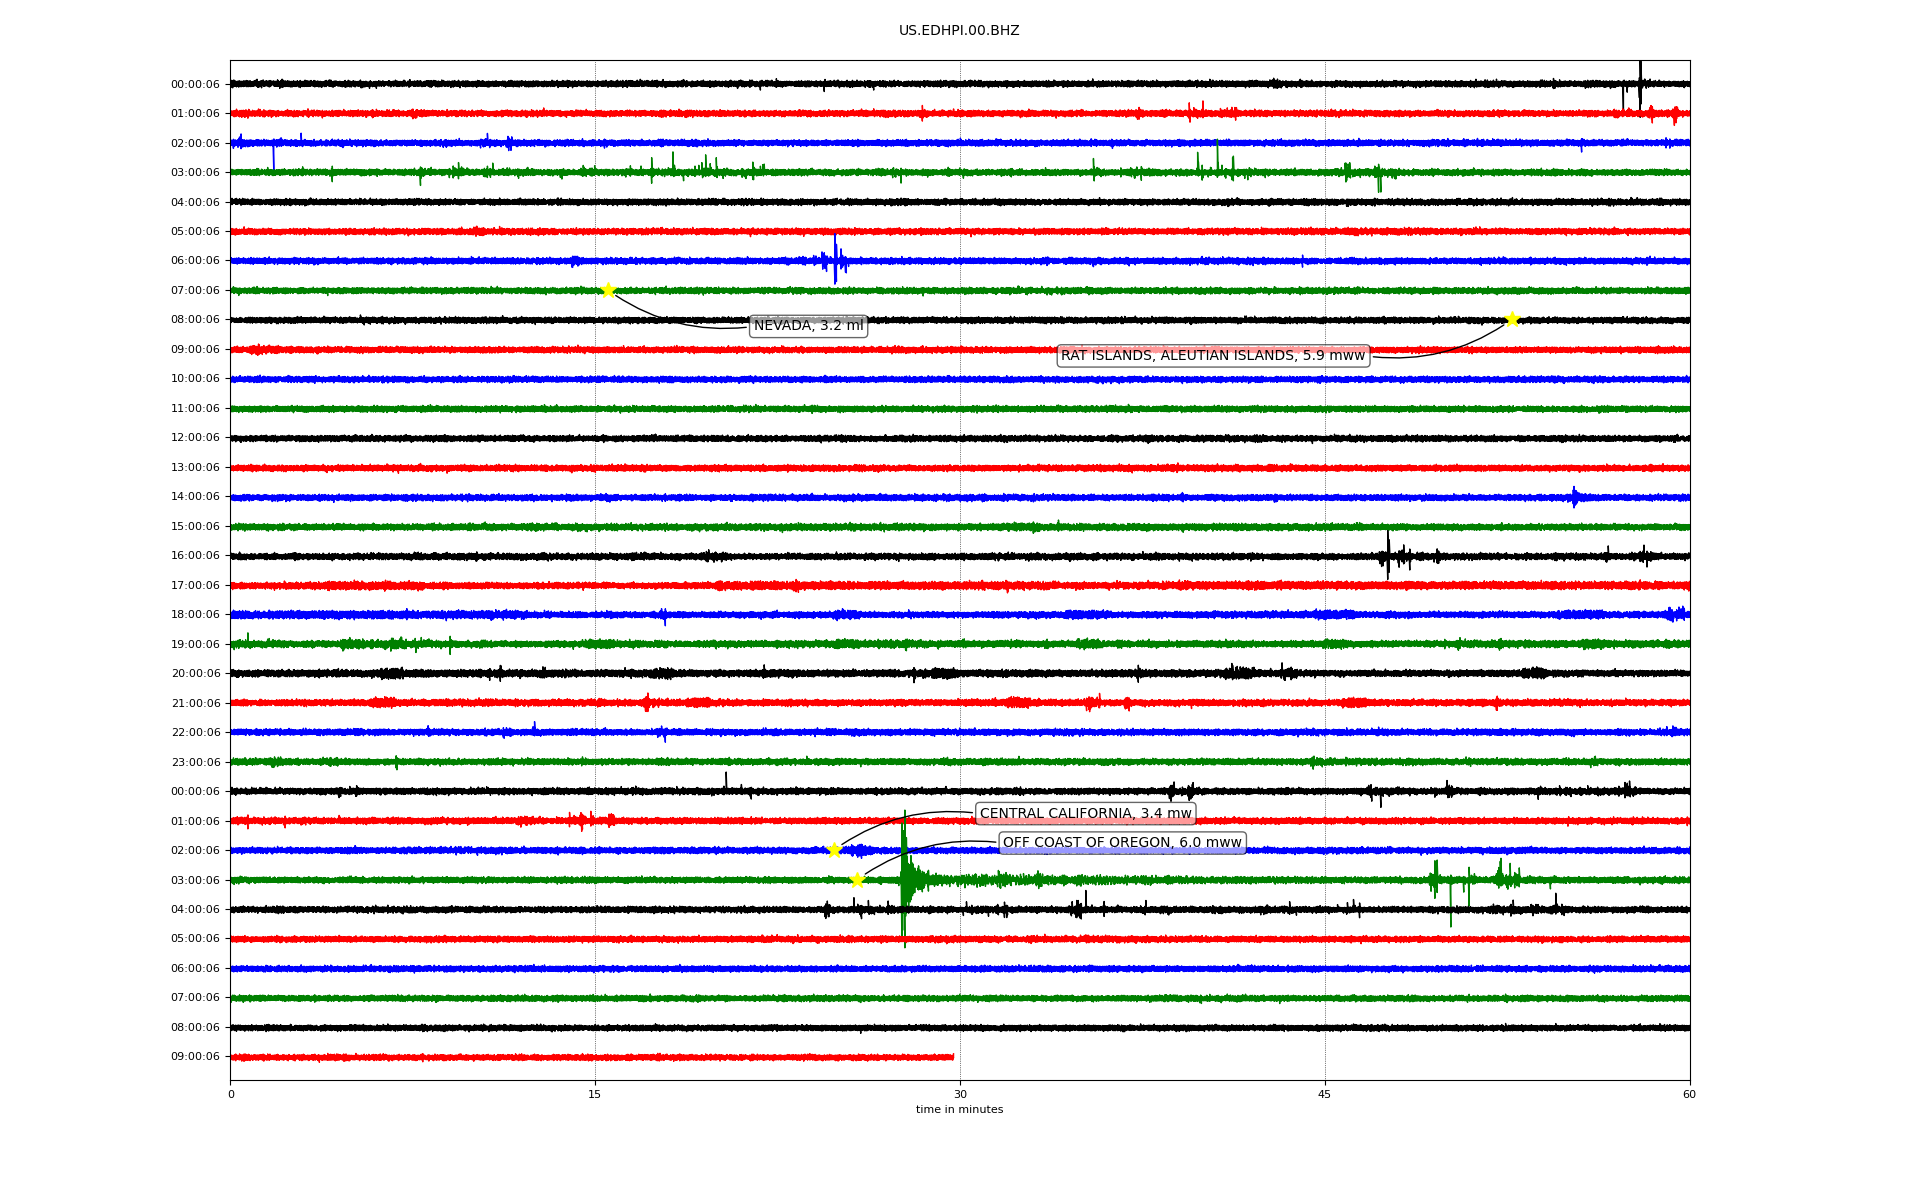
Task: Click the NEVADA, 3.2 ml annotation label
Action: (x=808, y=326)
